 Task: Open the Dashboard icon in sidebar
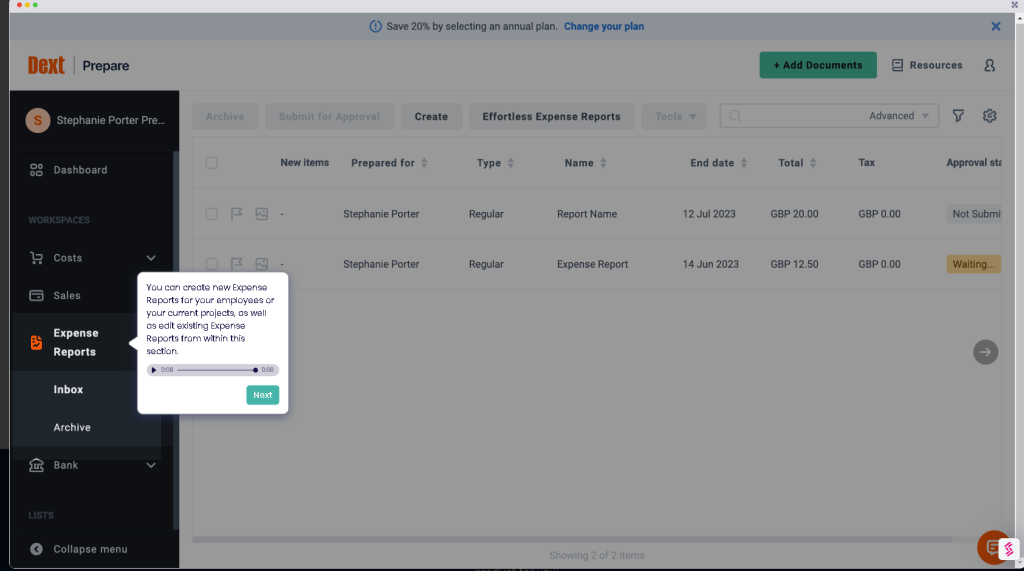pos(36,170)
